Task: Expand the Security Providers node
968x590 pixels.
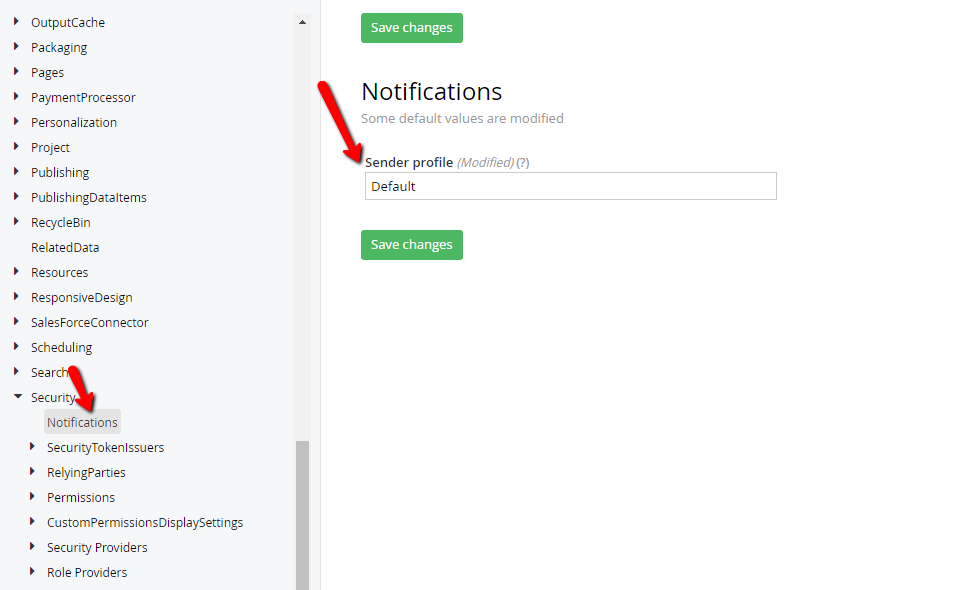Action: (32, 546)
